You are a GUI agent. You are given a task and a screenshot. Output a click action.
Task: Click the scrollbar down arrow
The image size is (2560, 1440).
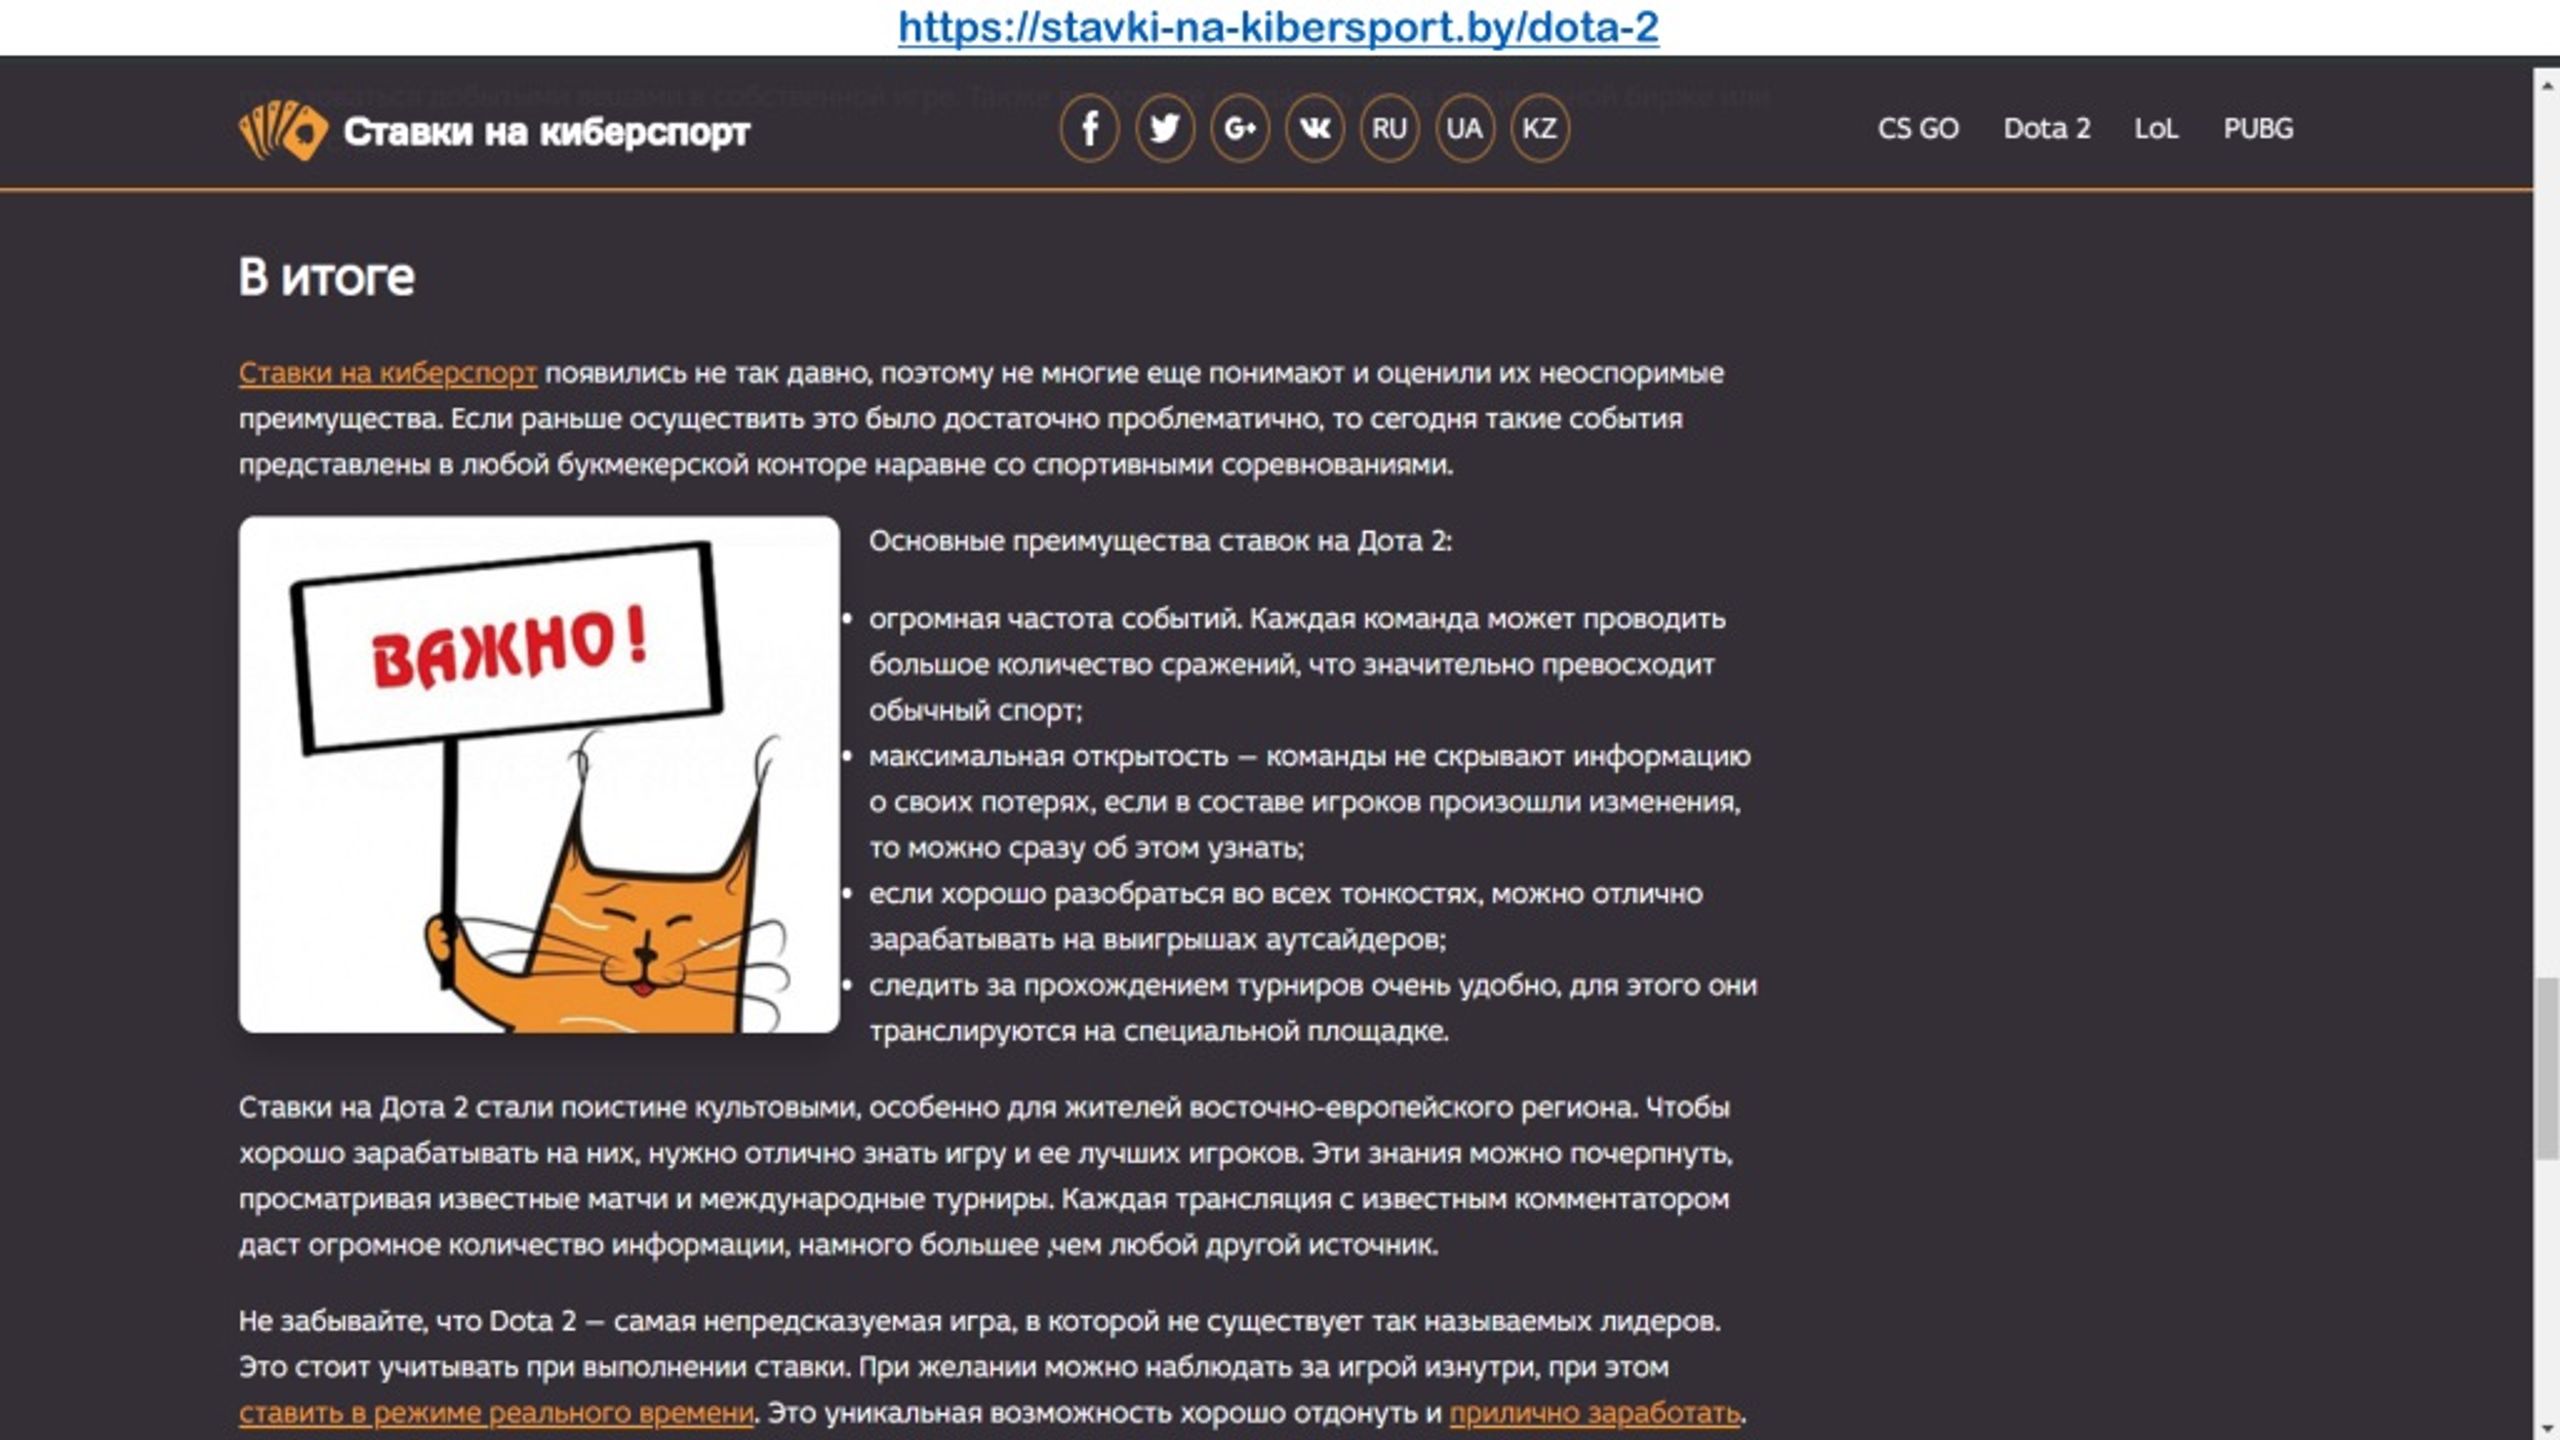point(2546,1427)
